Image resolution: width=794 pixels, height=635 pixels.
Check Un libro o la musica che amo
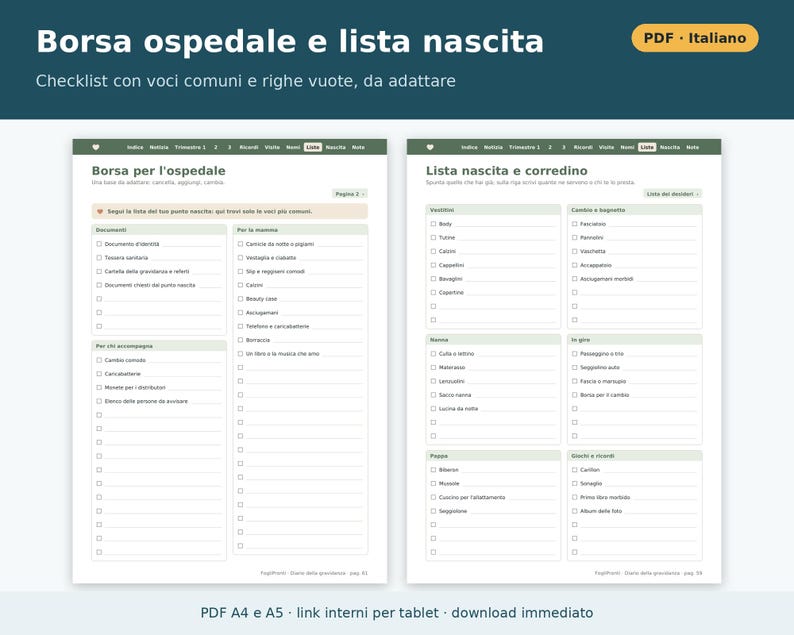click(x=241, y=354)
